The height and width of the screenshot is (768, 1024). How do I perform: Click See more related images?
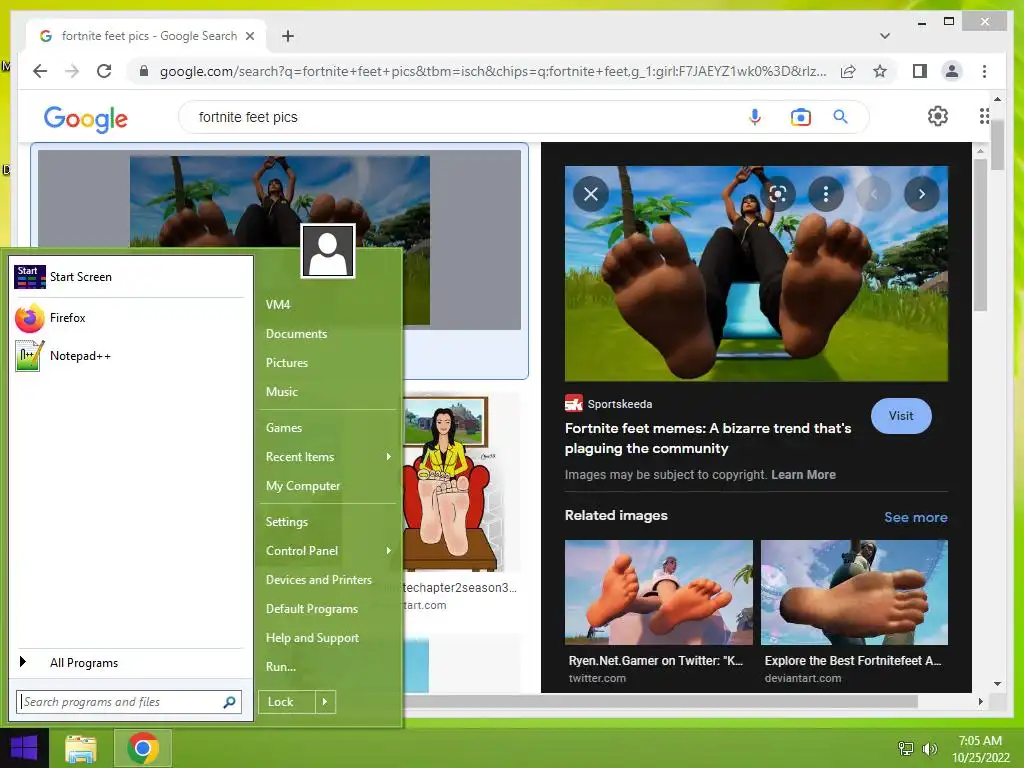tap(916, 517)
